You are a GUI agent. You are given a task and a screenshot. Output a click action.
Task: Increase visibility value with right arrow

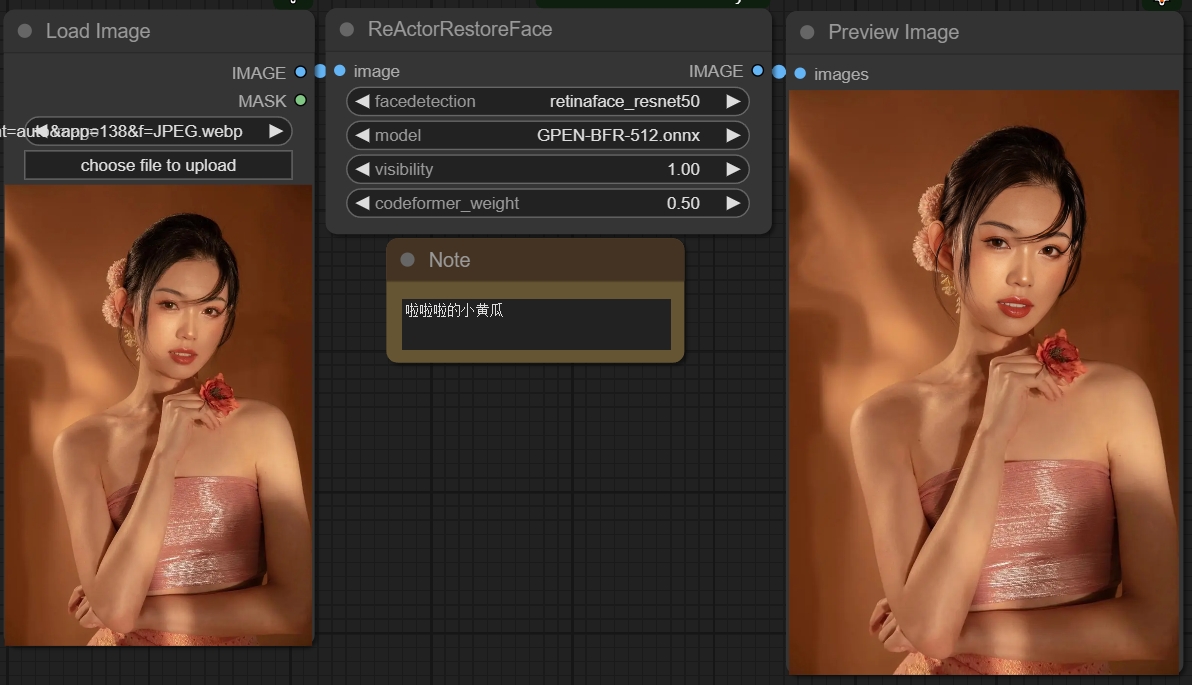tap(733, 169)
